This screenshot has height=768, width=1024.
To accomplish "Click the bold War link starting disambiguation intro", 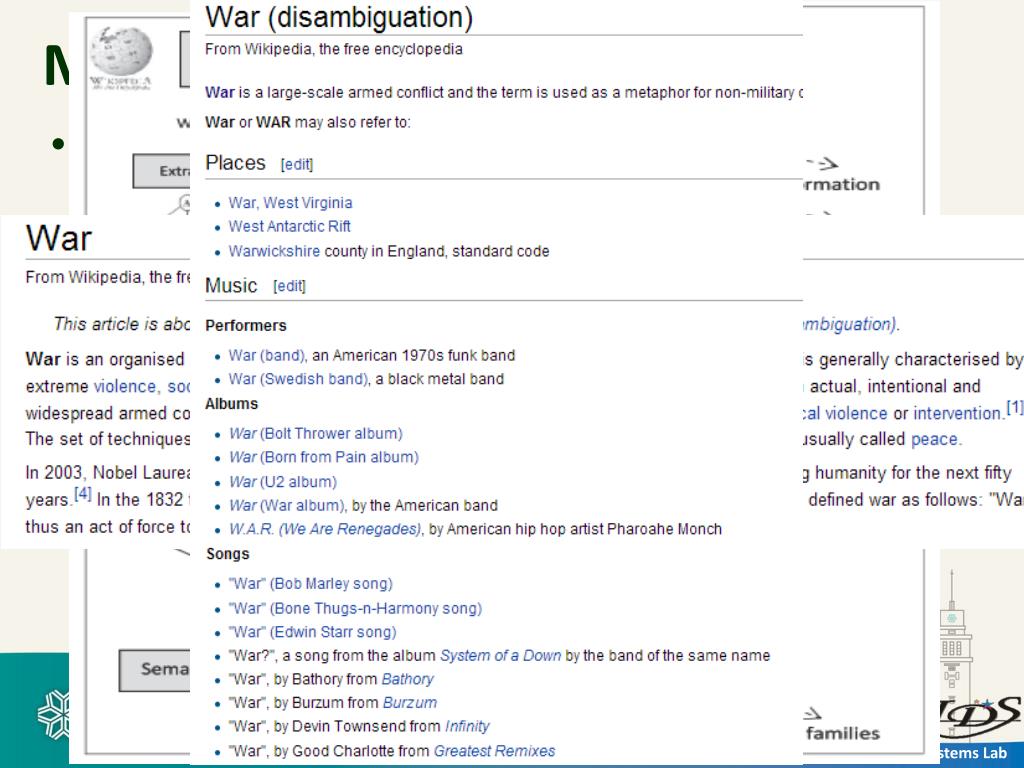I will pyautogui.click(x=219, y=93).
